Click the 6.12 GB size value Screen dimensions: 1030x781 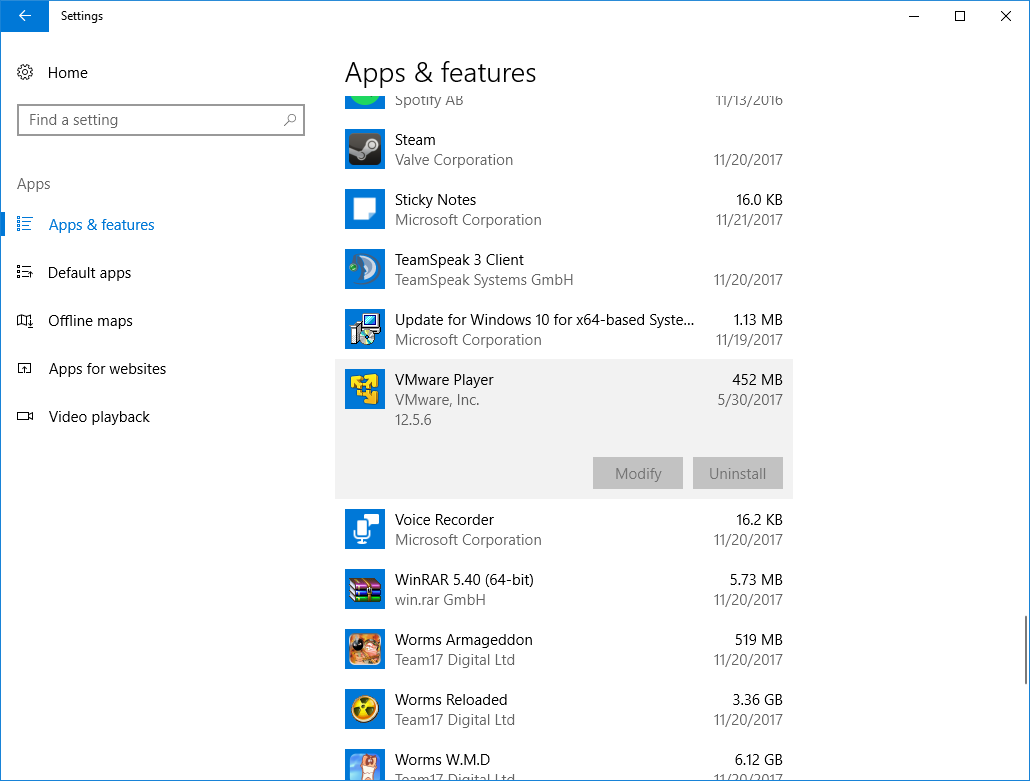click(x=759, y=759)
